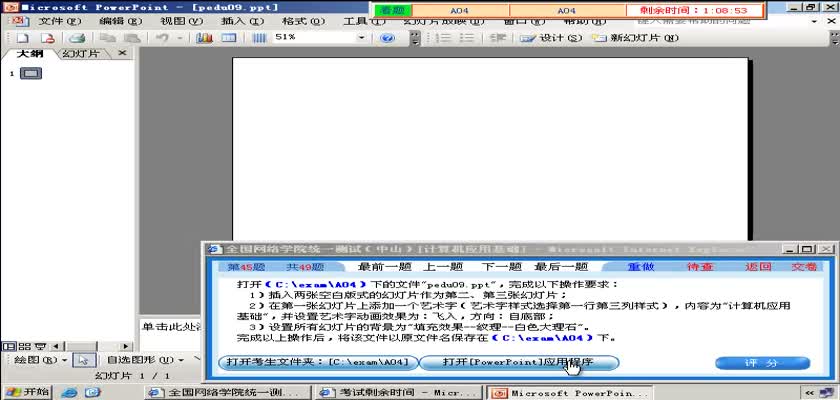Screen dimensions: 840x400
Task: Click the permission document icon
Action: coord(48,38)
